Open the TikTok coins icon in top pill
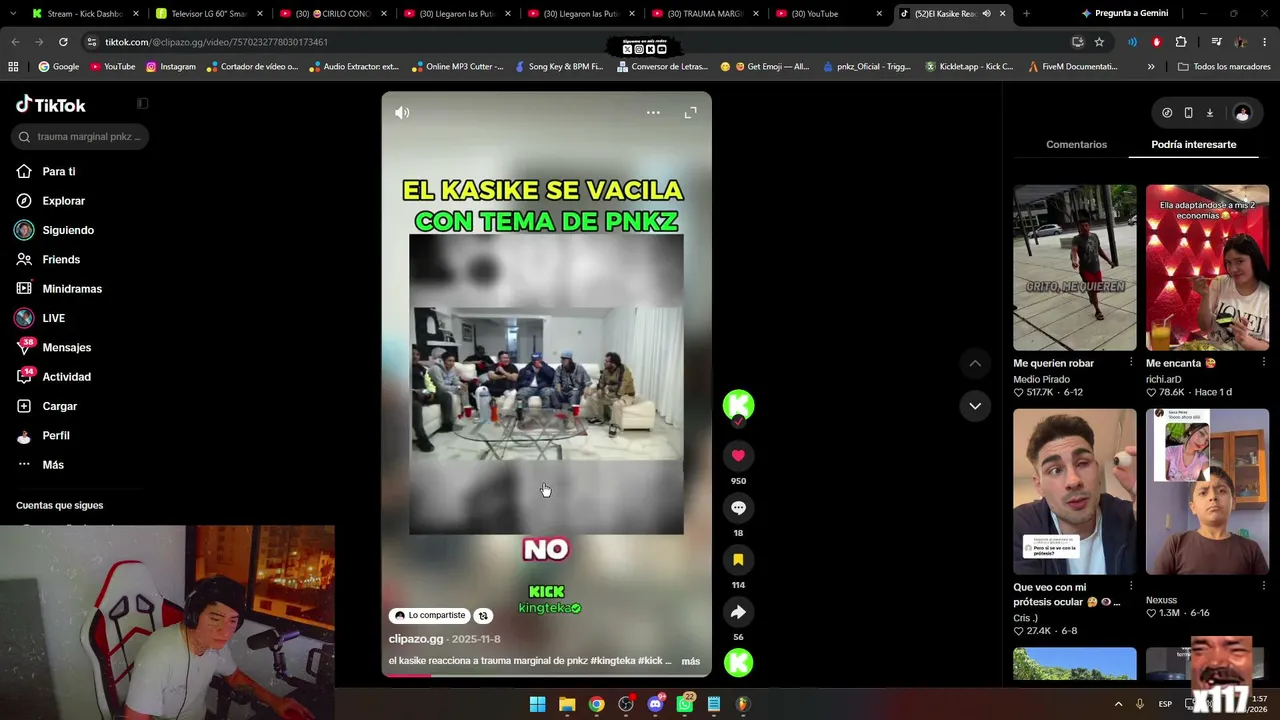 coord(1167,113)
